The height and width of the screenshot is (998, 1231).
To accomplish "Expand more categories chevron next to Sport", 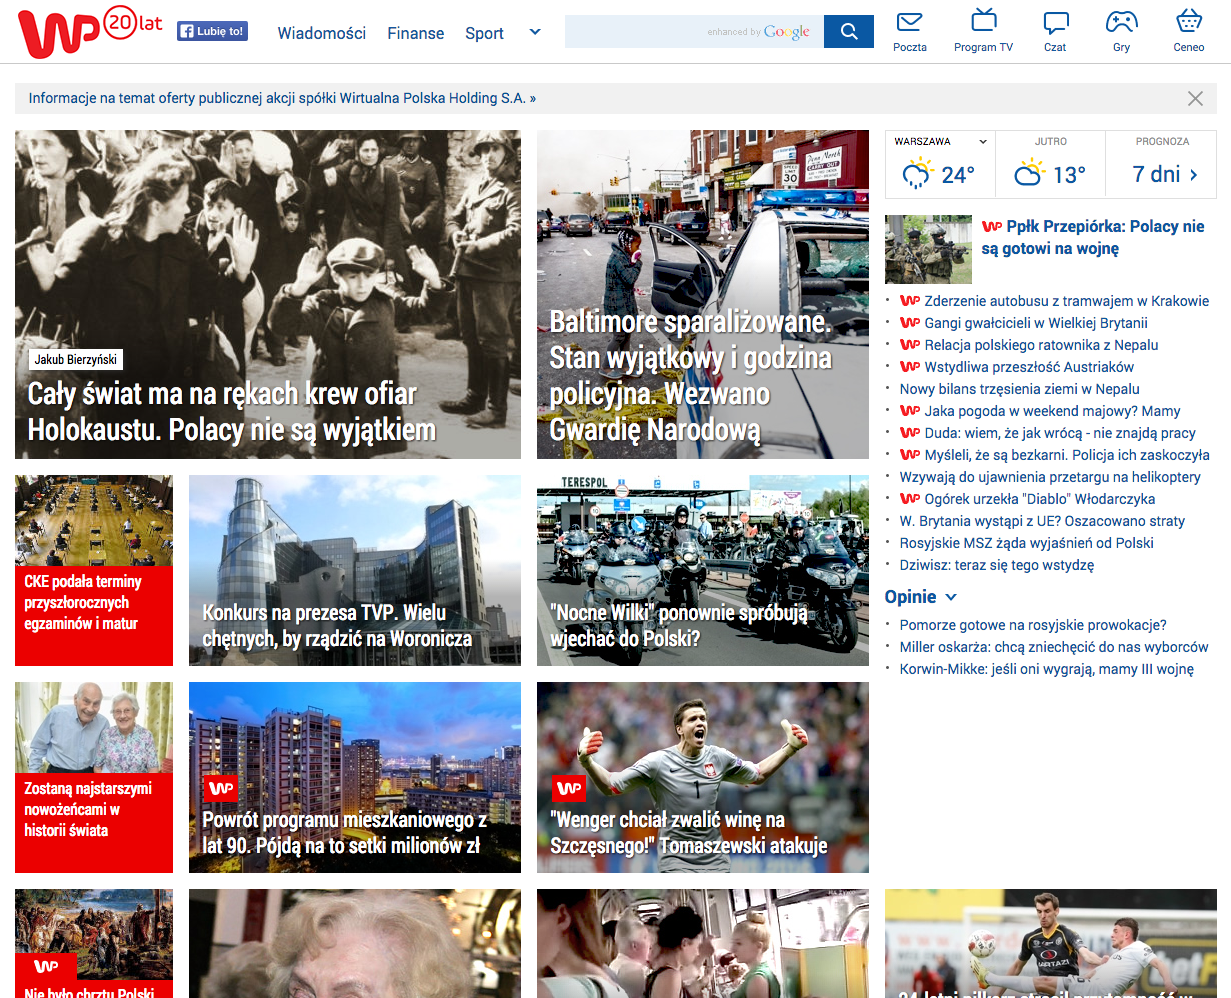I will 535,32.
